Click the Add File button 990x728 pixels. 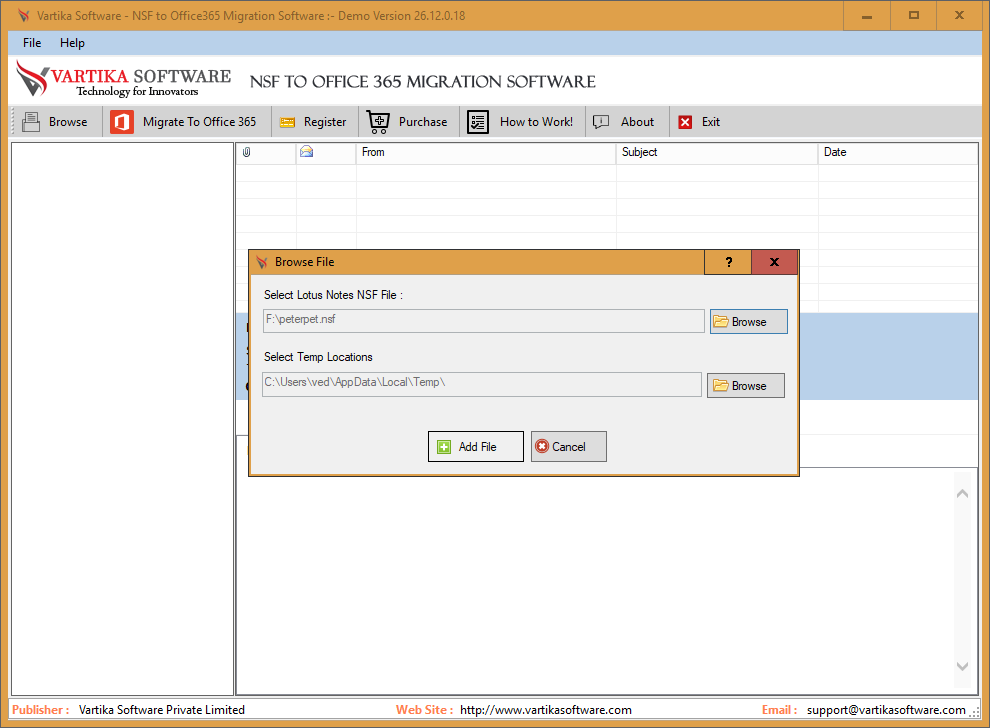(476, 446)
